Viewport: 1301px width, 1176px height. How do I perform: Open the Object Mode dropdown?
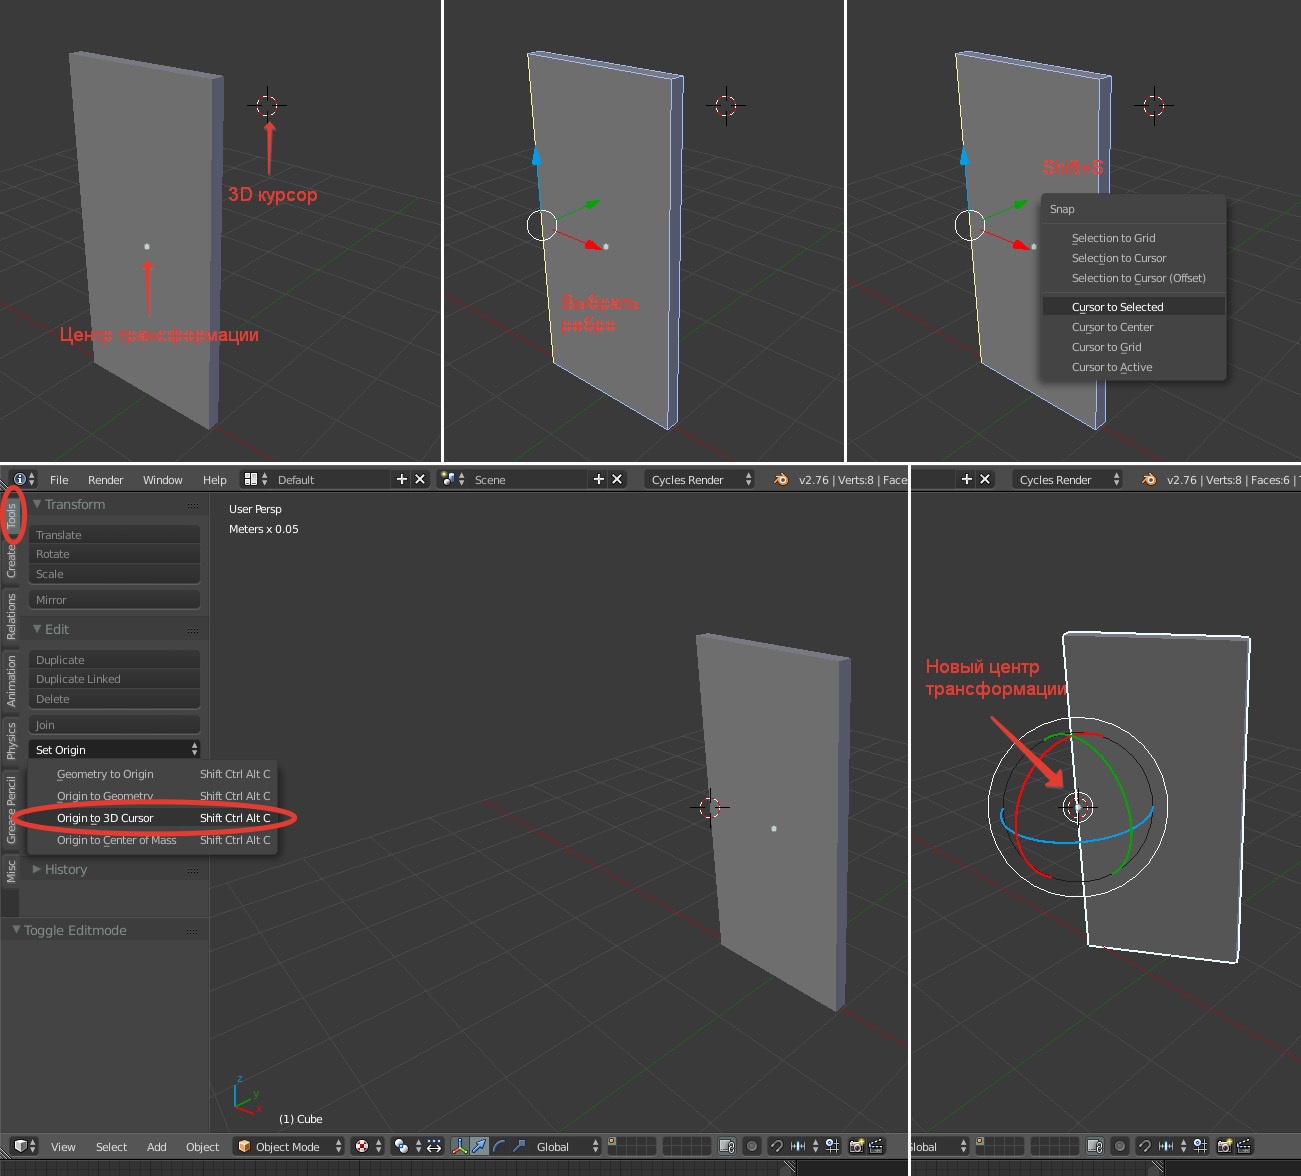click(x=287, y=1146)
